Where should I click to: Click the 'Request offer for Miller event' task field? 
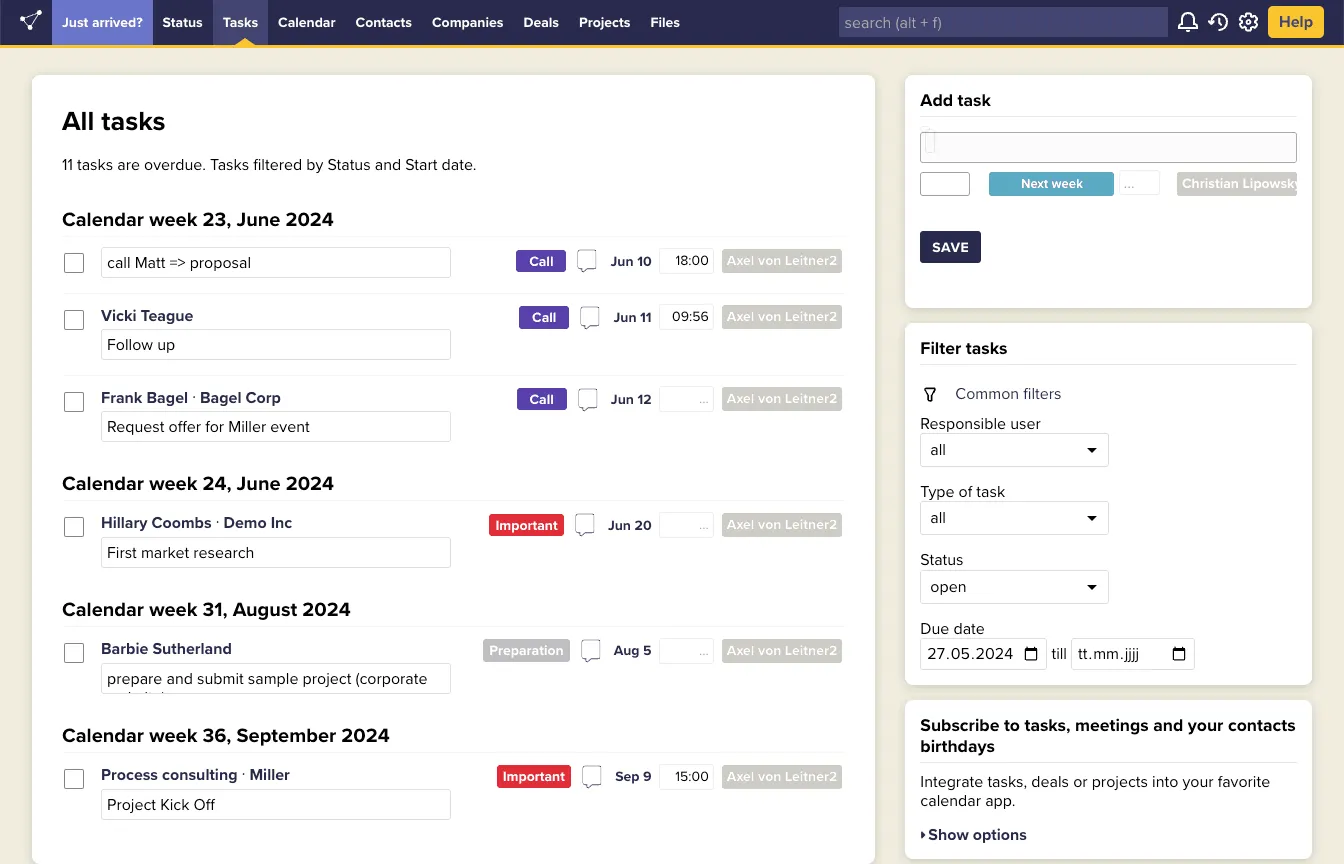pos(276,427)
